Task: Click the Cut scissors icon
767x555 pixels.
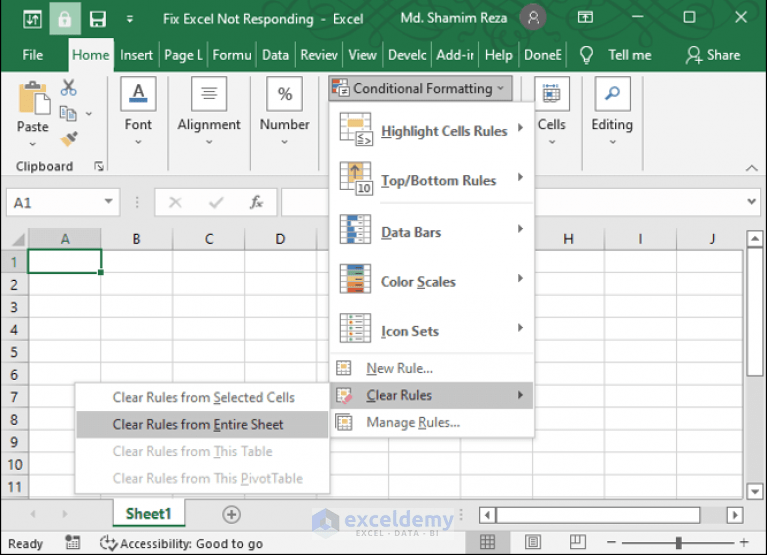Action: [x=68, y=88]
